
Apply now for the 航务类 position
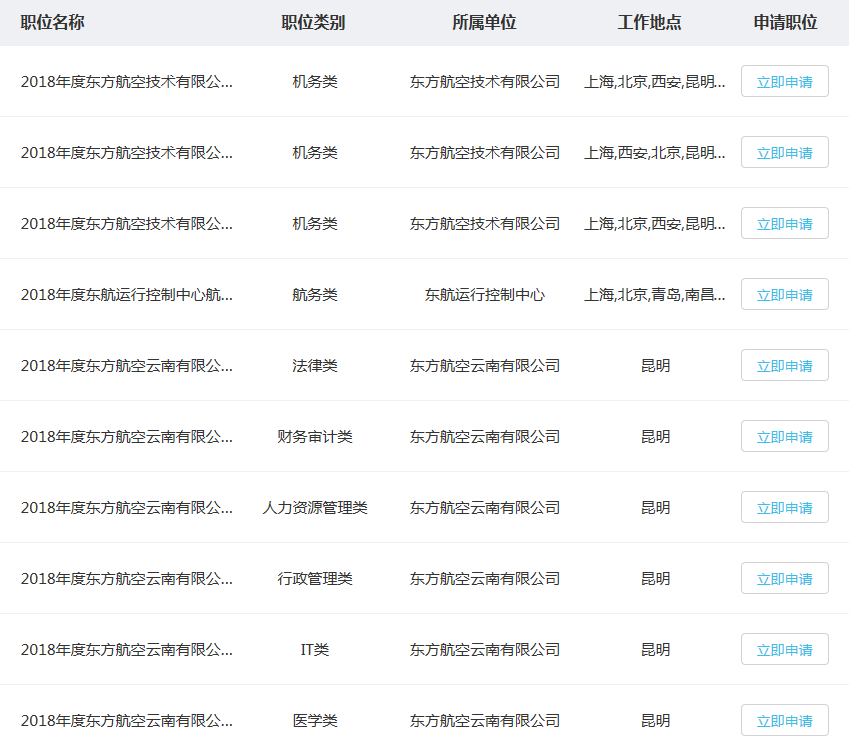click(784, 295)
